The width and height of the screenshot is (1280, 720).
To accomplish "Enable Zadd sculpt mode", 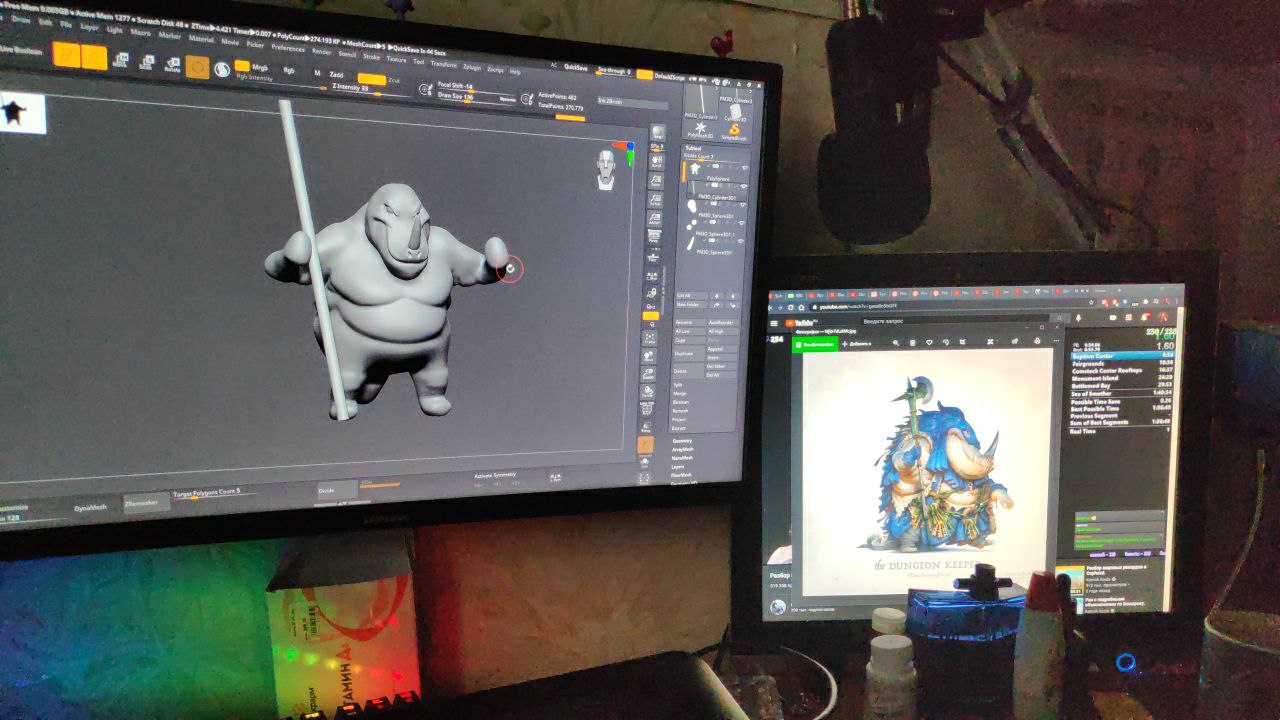I will 336,74.
